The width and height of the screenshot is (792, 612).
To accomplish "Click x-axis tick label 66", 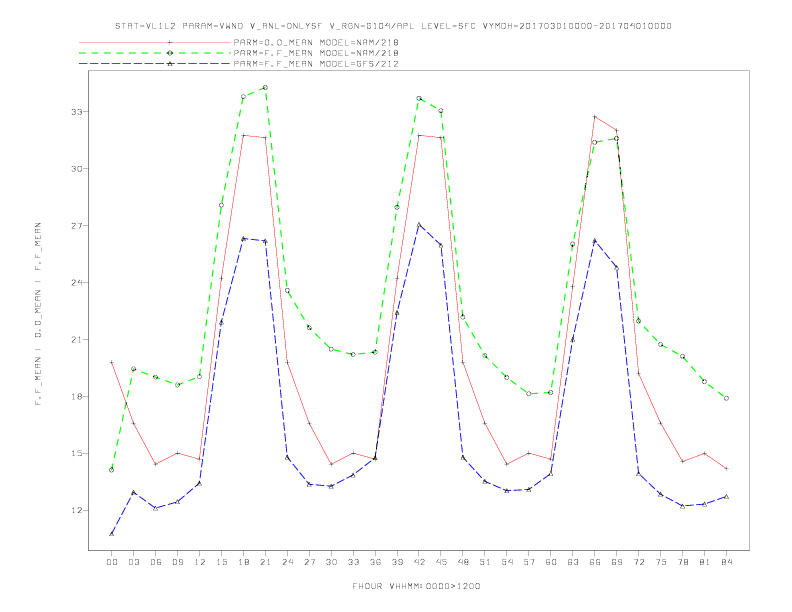I will (595, 562).
